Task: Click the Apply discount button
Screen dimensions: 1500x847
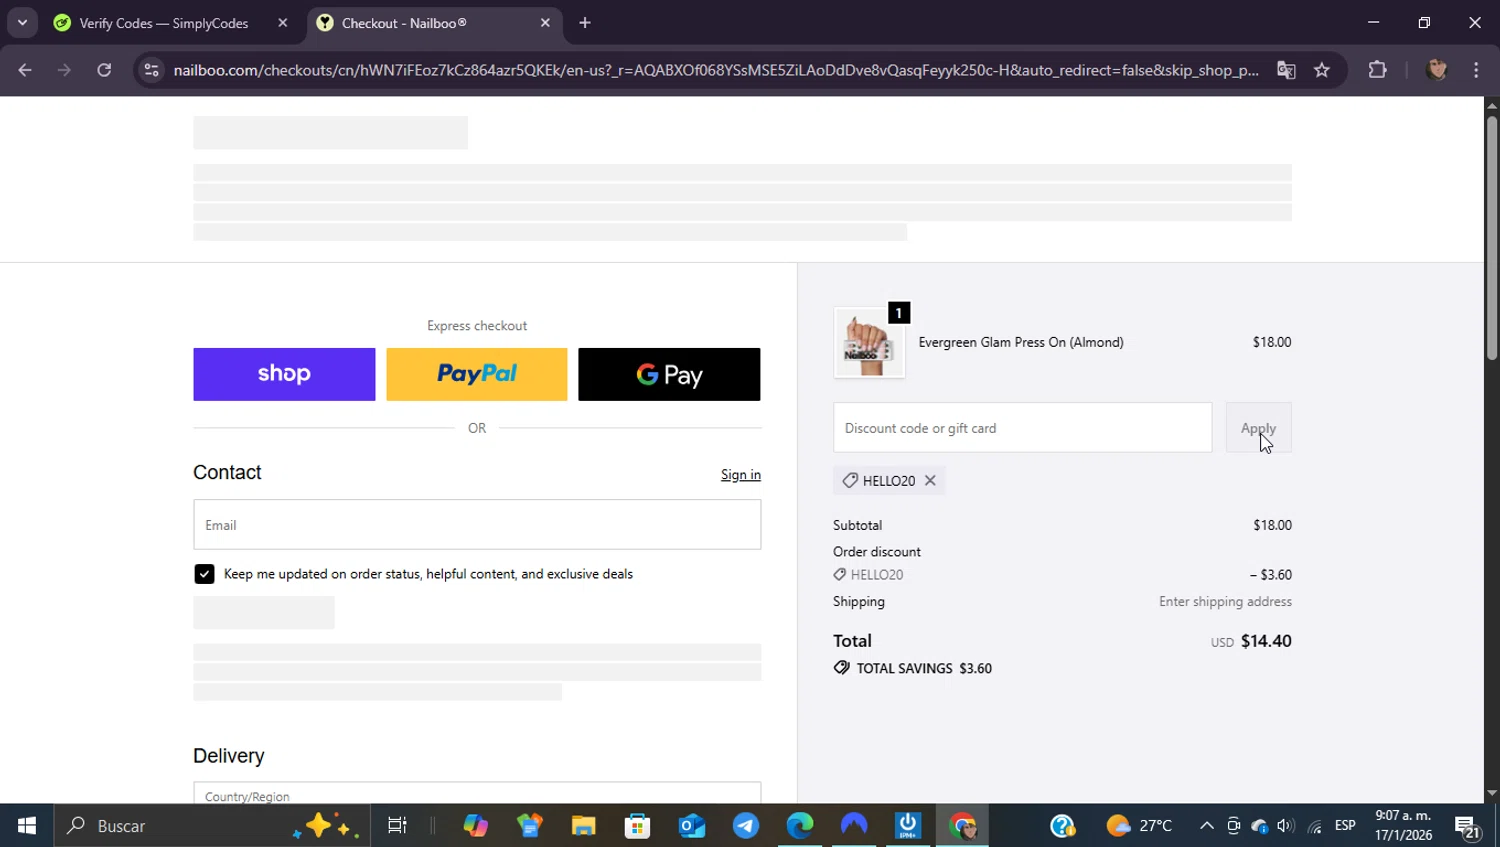Action: click(1258, 428)
